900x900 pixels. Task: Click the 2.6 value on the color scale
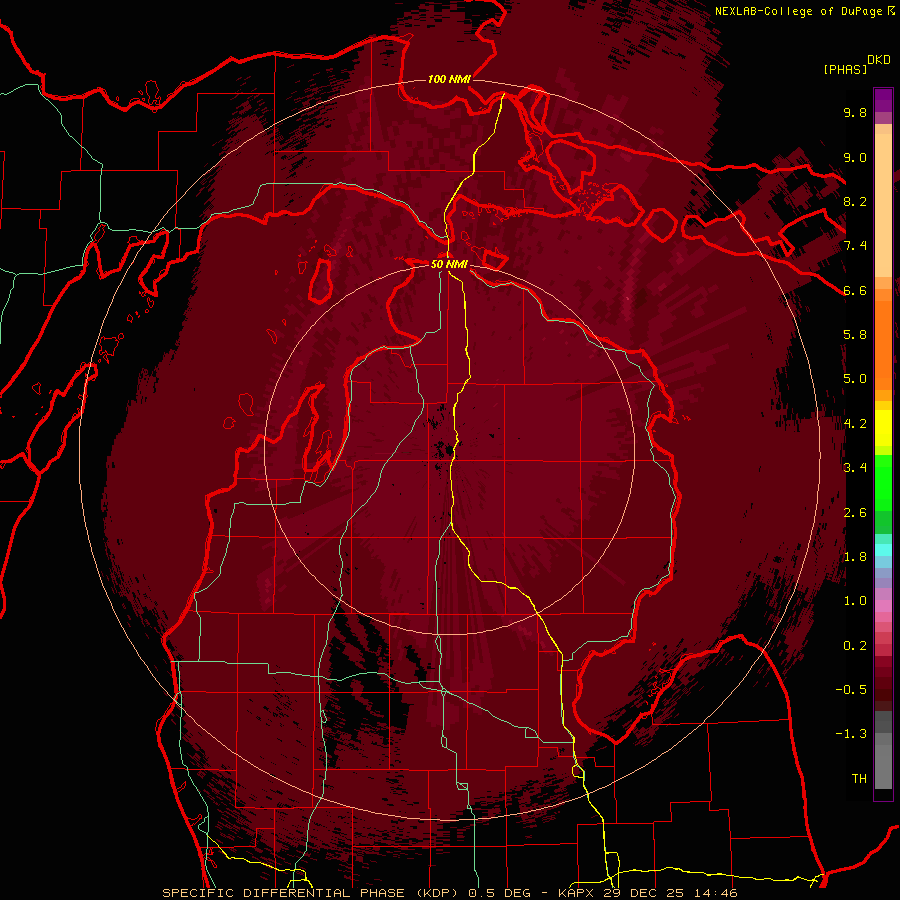pos(855,513)
